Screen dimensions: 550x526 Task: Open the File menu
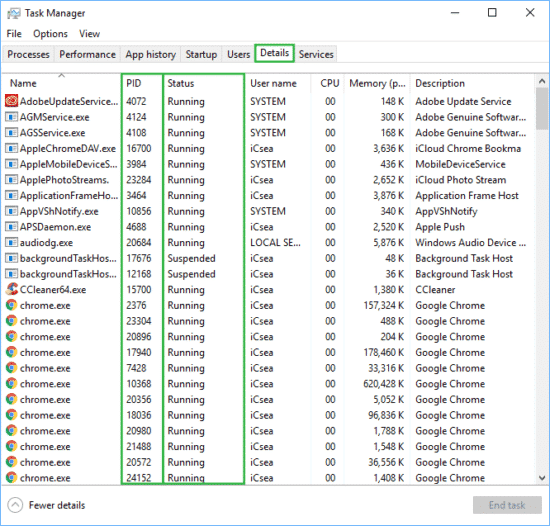coord(14,34)
